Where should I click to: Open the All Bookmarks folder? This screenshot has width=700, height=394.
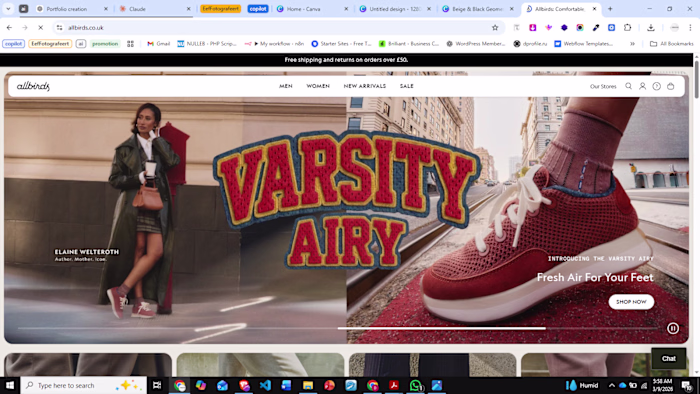(x=671, y=44)
